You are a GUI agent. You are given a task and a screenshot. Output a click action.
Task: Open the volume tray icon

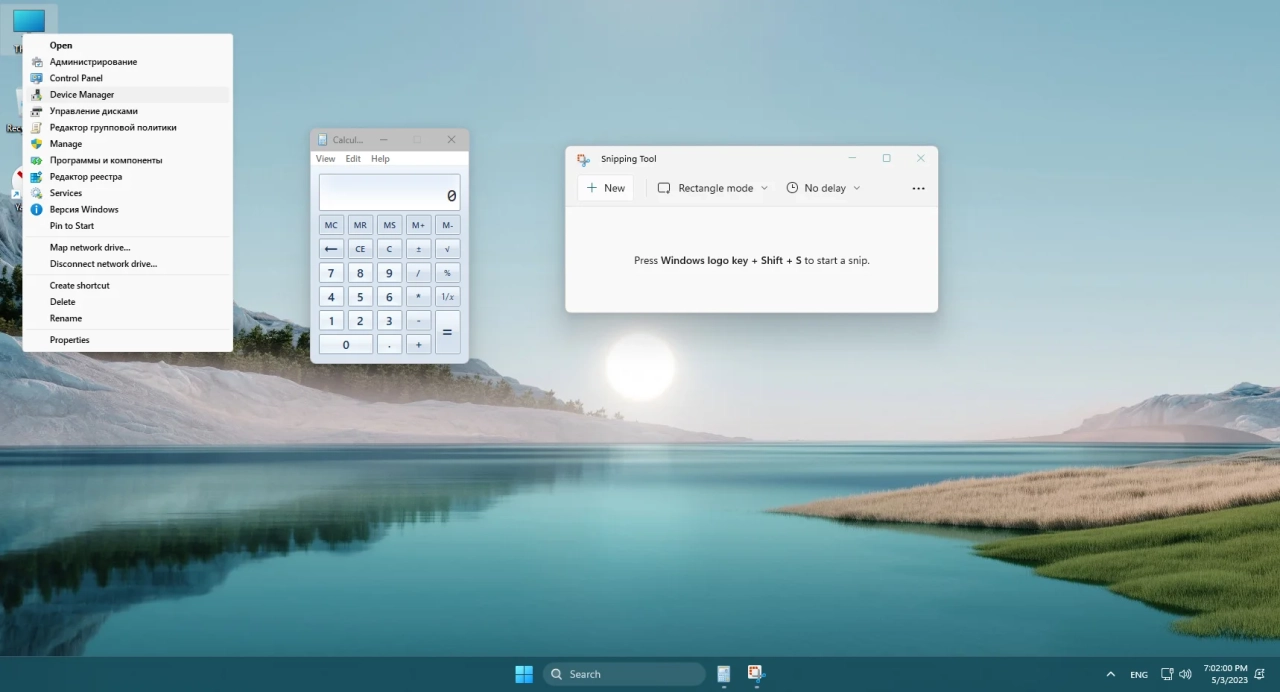tap(1186, 674)
